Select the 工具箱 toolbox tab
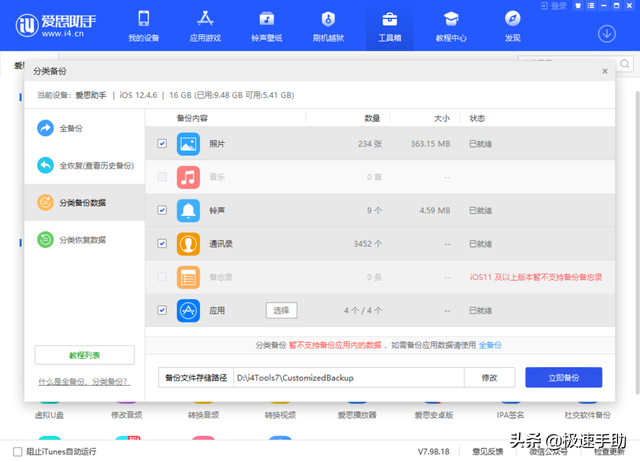The width and height of the screenshot is (640, 462). click(x=389, y=26)
